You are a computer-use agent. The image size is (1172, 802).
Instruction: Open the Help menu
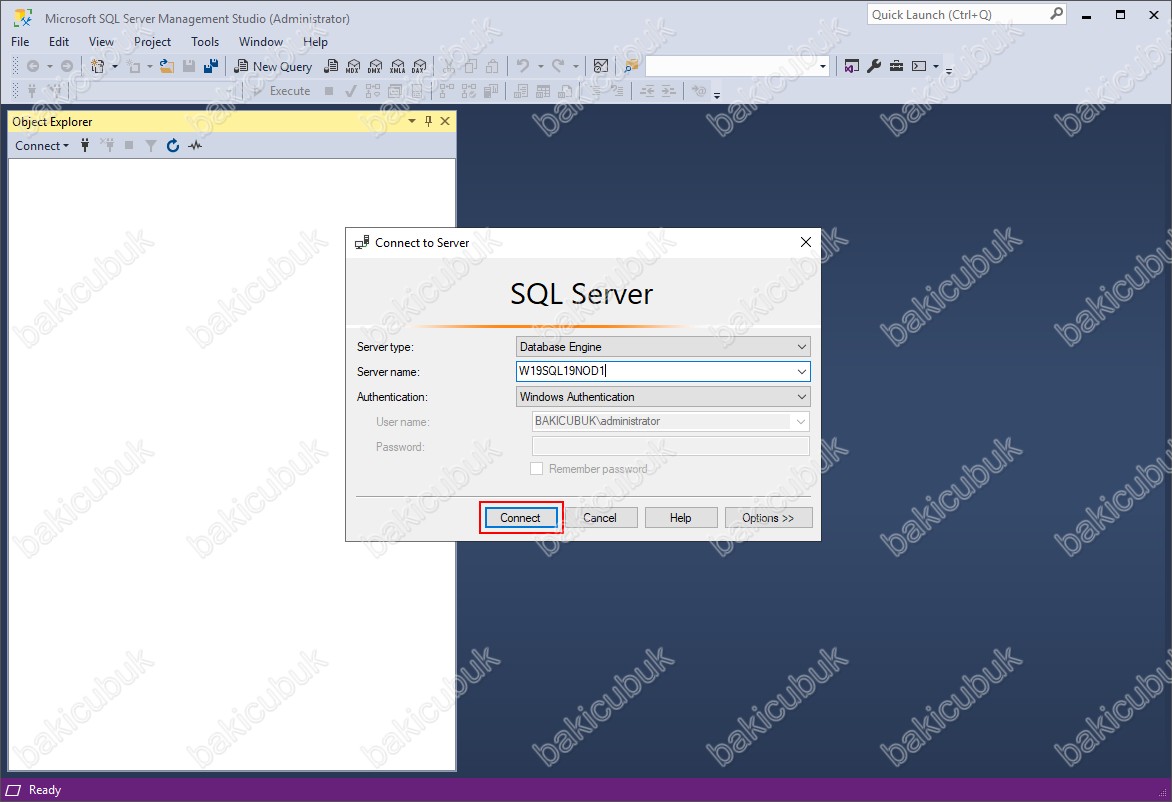pyautogui.click(x=315, y=42)
